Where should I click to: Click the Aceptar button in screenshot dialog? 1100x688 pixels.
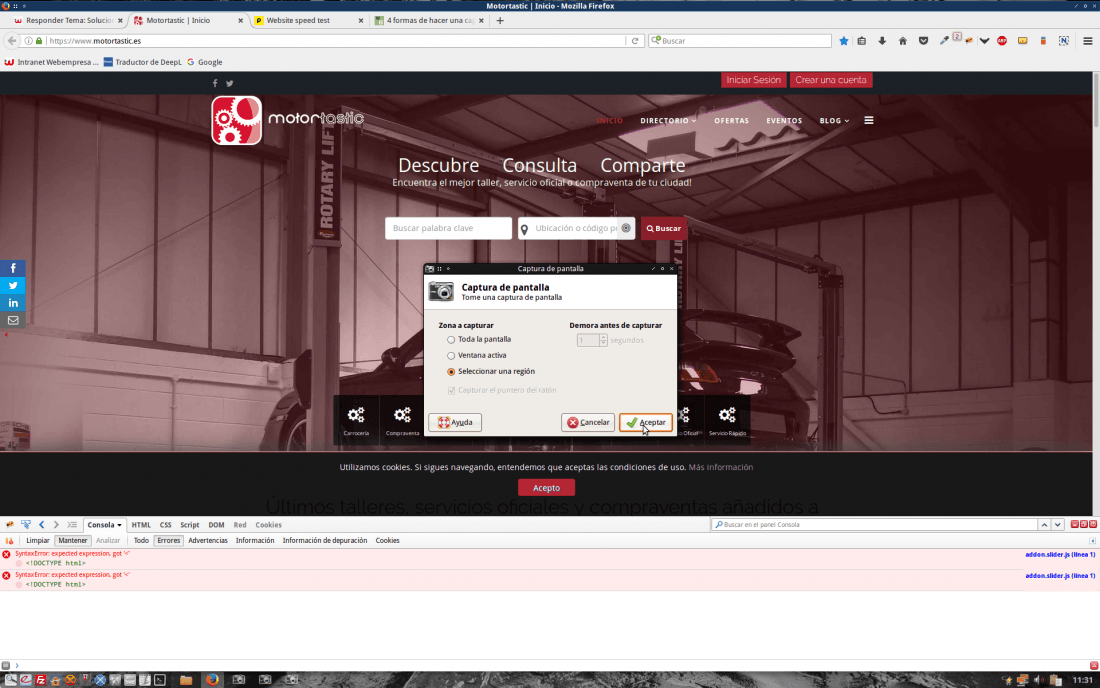click(645, 422)
